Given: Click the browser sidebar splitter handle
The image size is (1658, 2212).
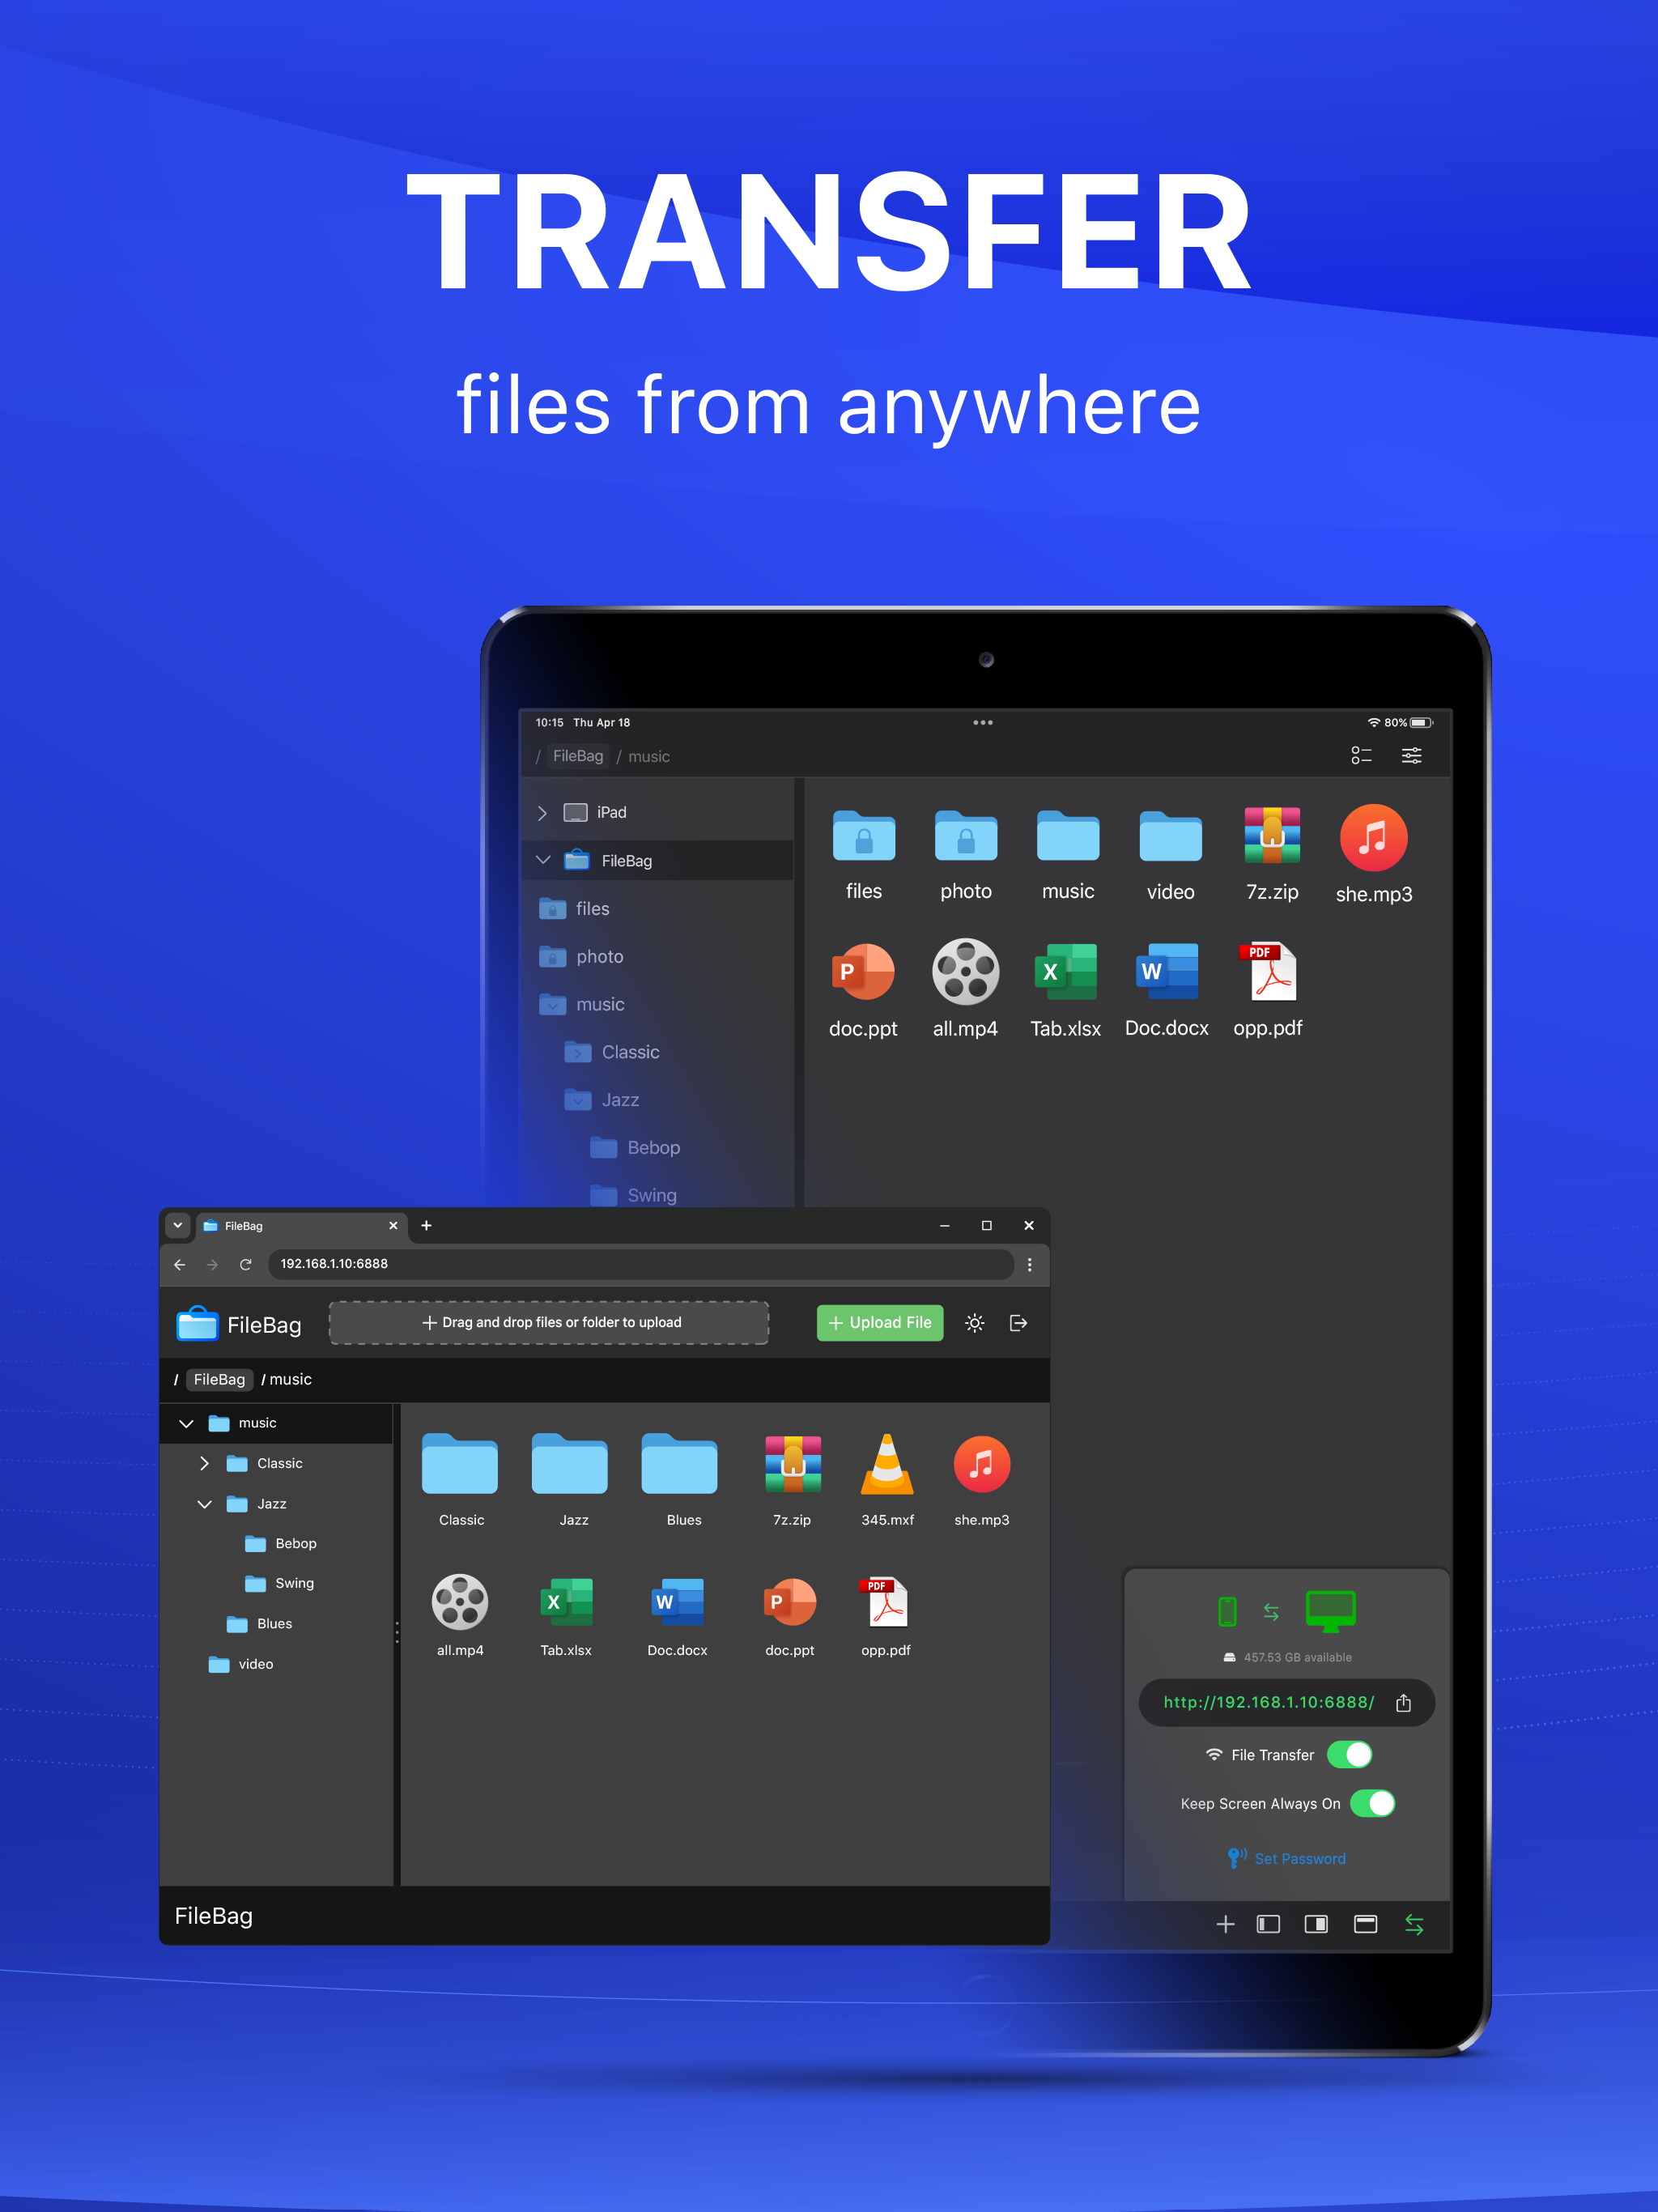Looking at the screenshot, I should pyautogui.click(x=397, y=1632).
